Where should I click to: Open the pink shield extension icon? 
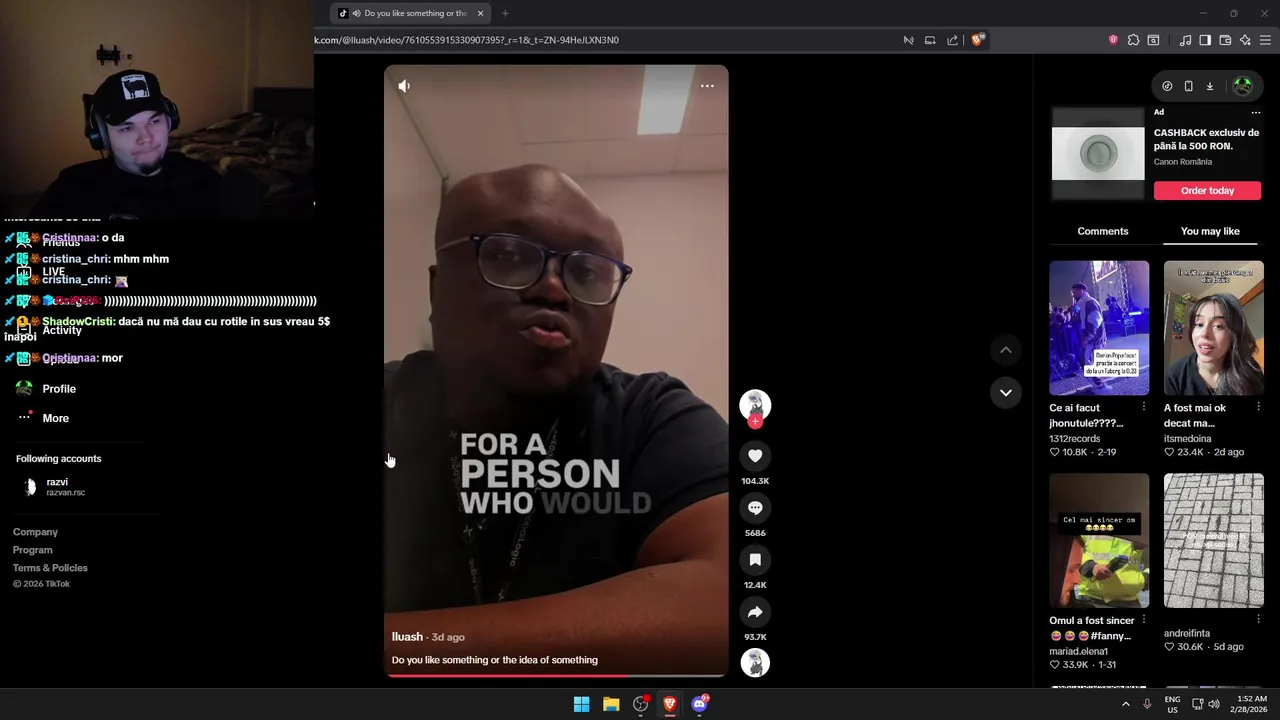1113,40
